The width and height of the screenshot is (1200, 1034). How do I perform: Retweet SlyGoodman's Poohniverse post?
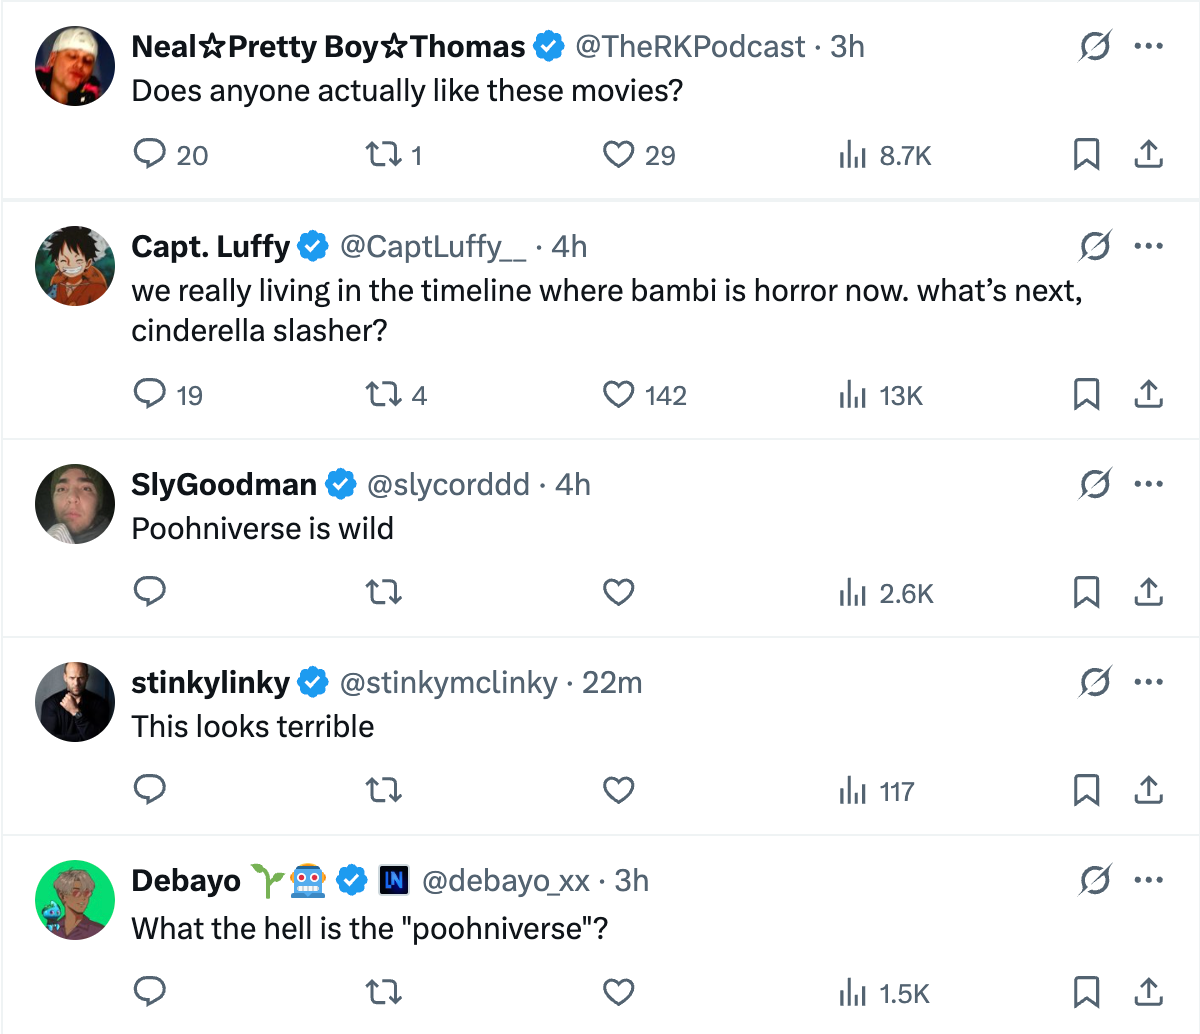(x=384, y=592)
